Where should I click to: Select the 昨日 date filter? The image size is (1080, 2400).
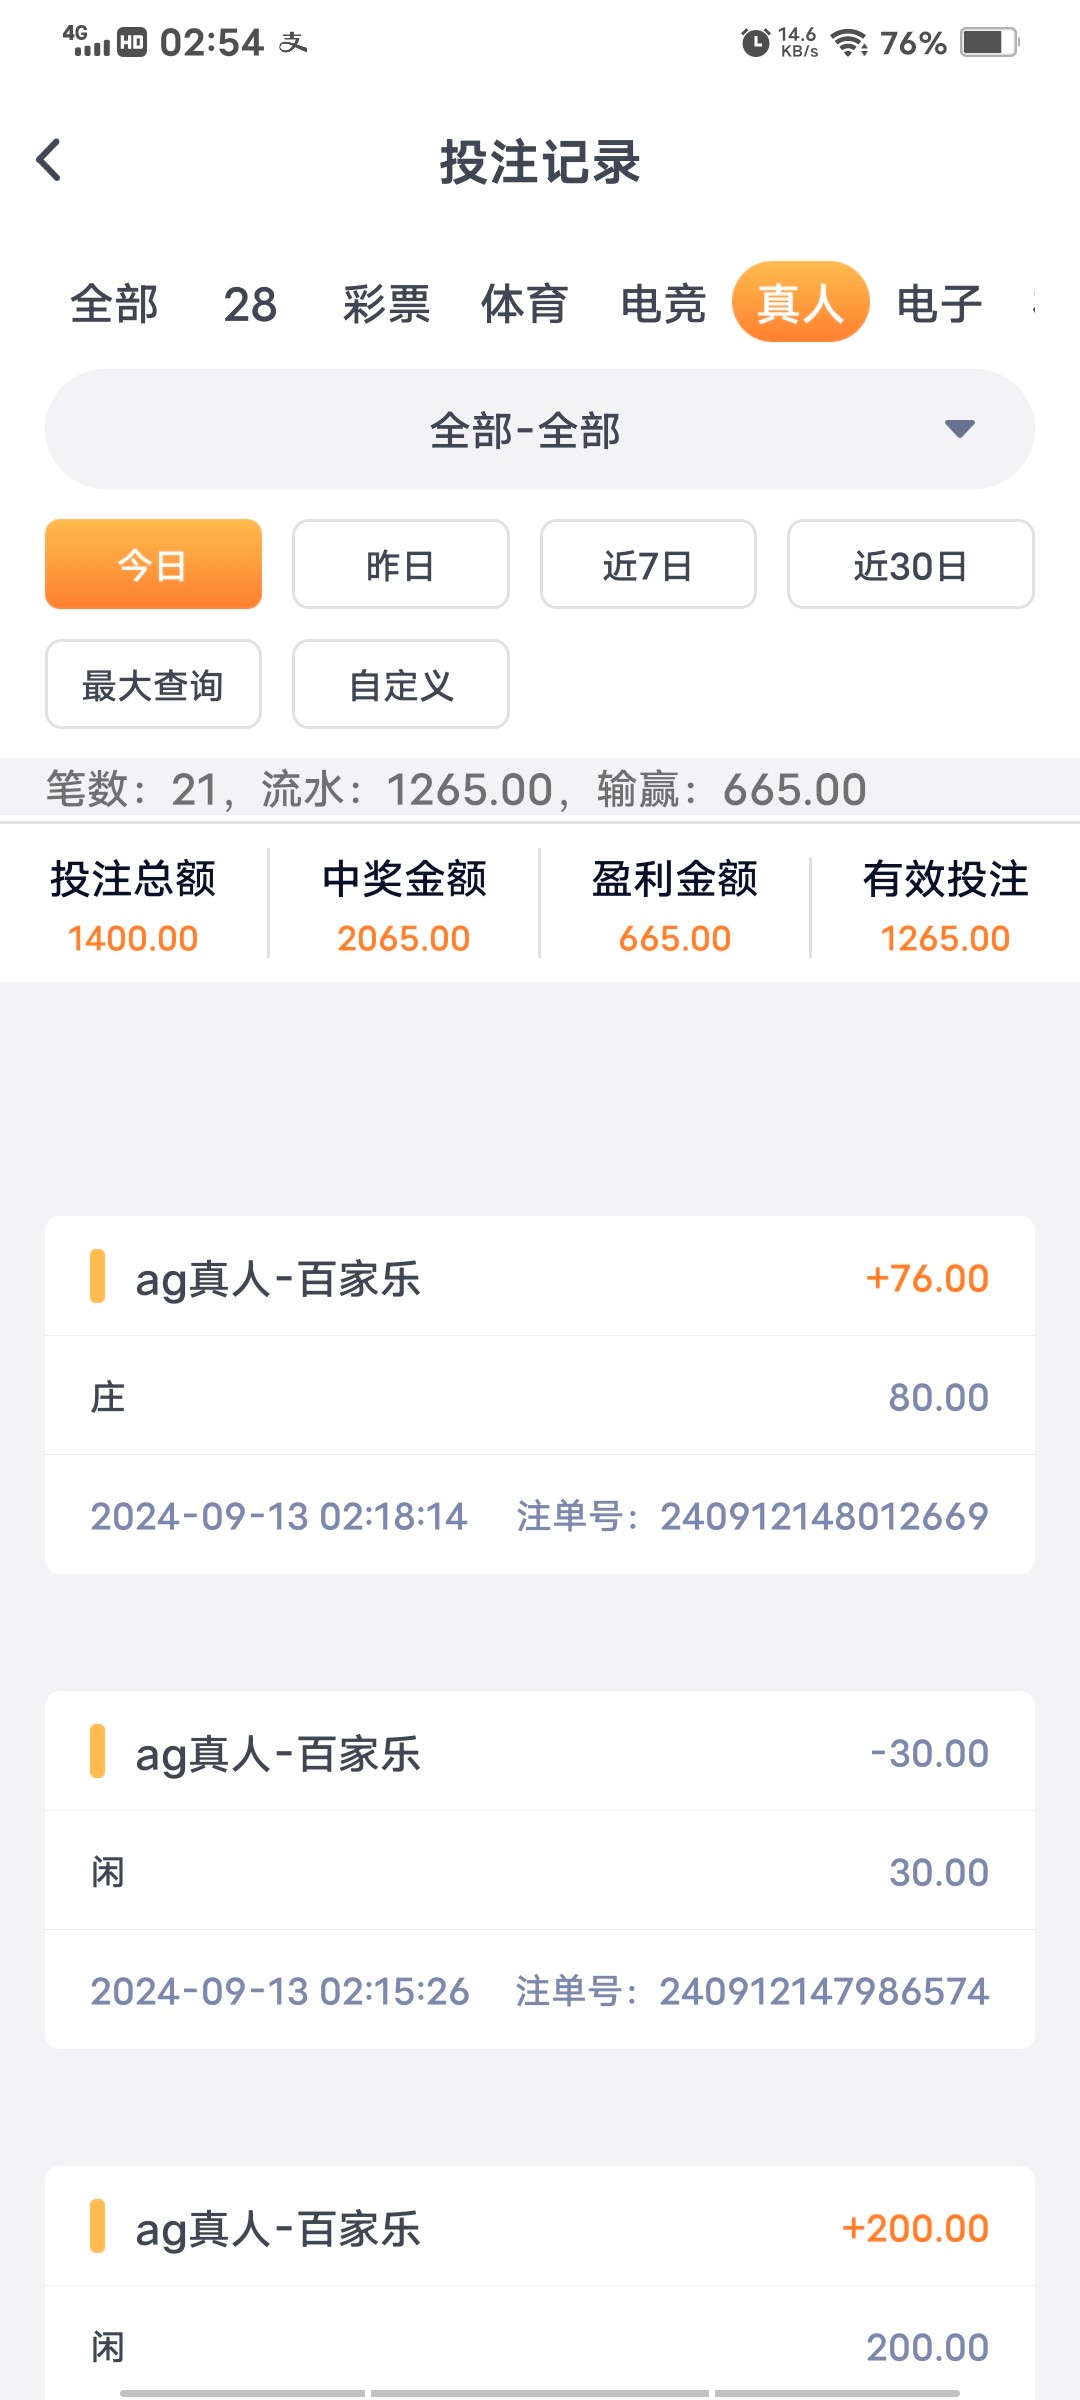tap(400, 565)
